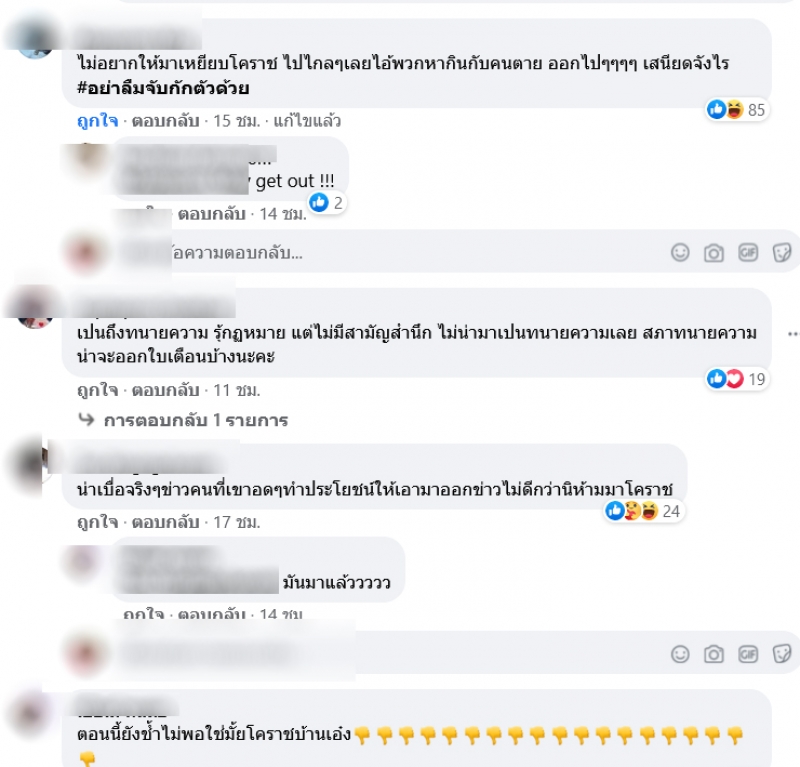
Task: View the 24 reactions on Korat news comment
Action: (x=643, y=511)
